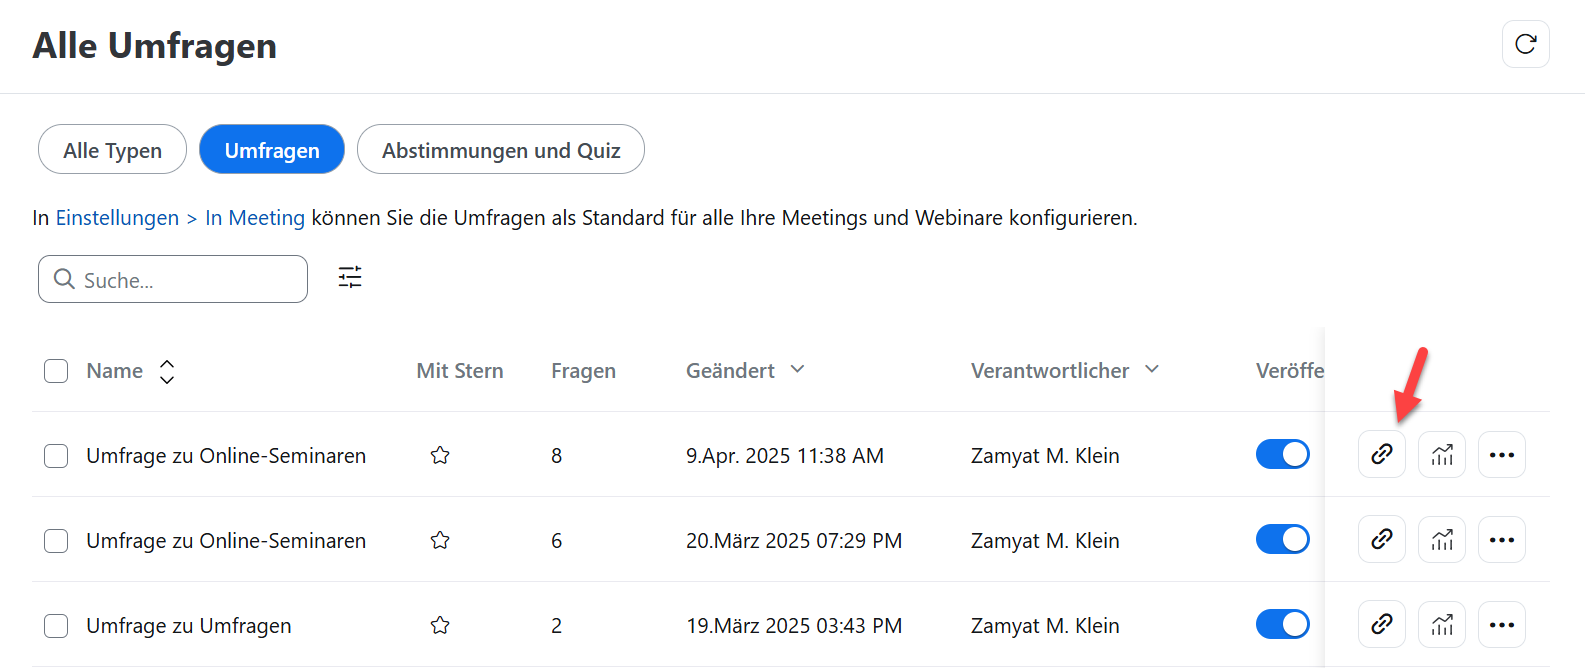Screen dimensions: 1585x668
Task: Expand the Geändert column dropdown
Action: tap(797, 369)
